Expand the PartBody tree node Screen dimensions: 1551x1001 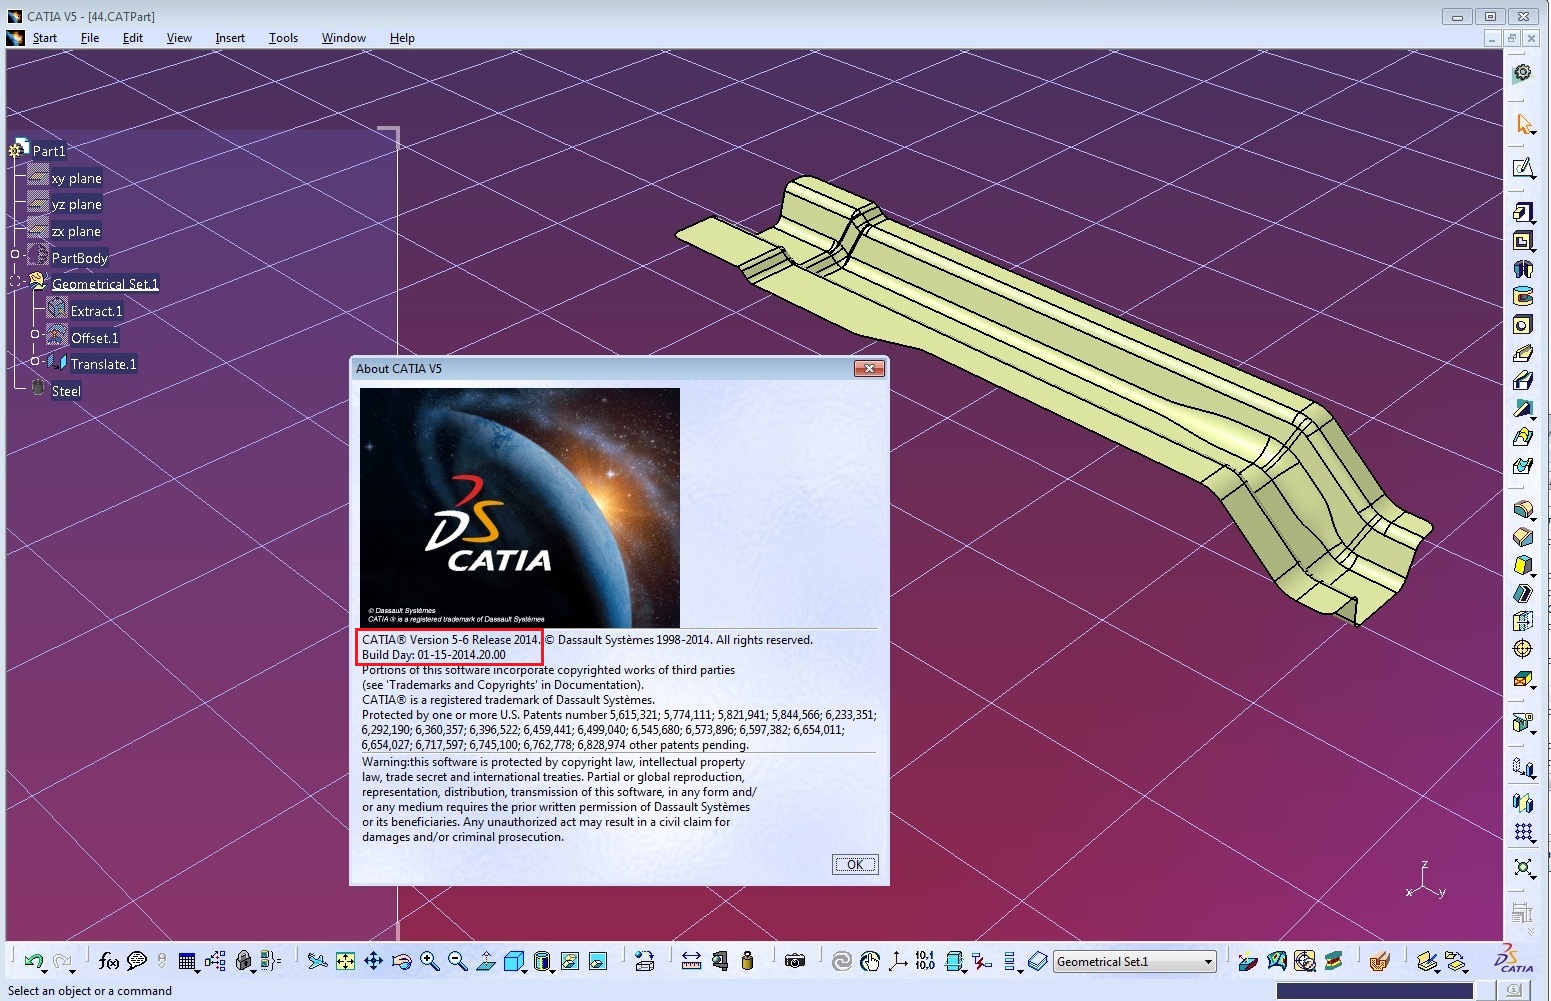15,254
